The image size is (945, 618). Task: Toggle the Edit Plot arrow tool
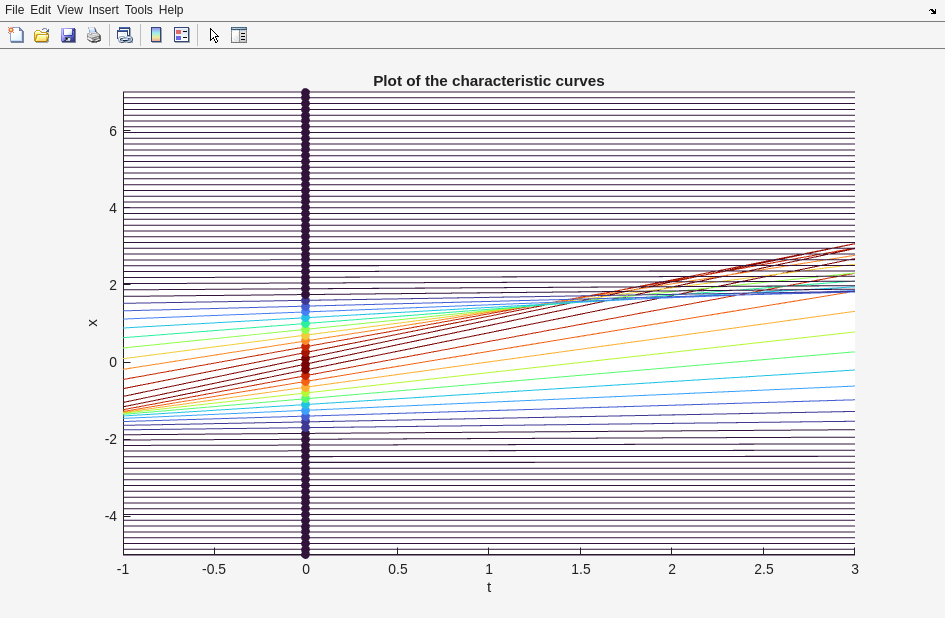(214, 35)
